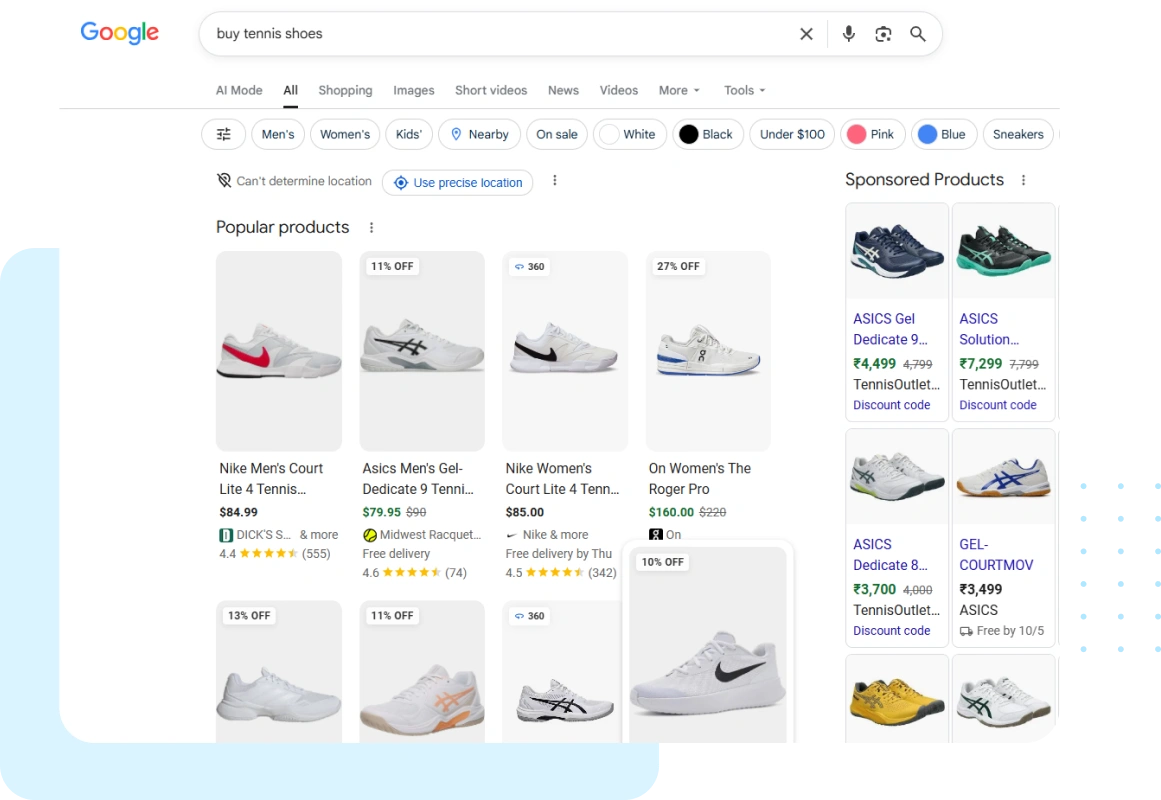Select the Blue color filter chip

[x=944, y=134]
